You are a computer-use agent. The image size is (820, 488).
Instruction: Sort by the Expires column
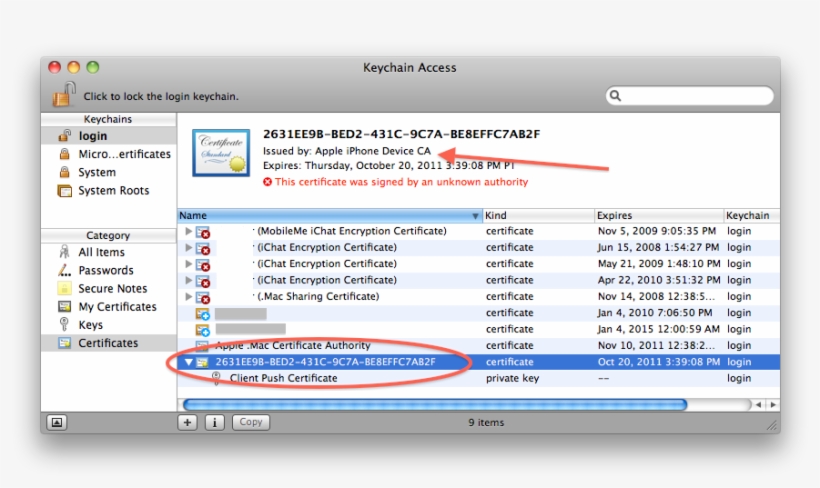(659, 215)
